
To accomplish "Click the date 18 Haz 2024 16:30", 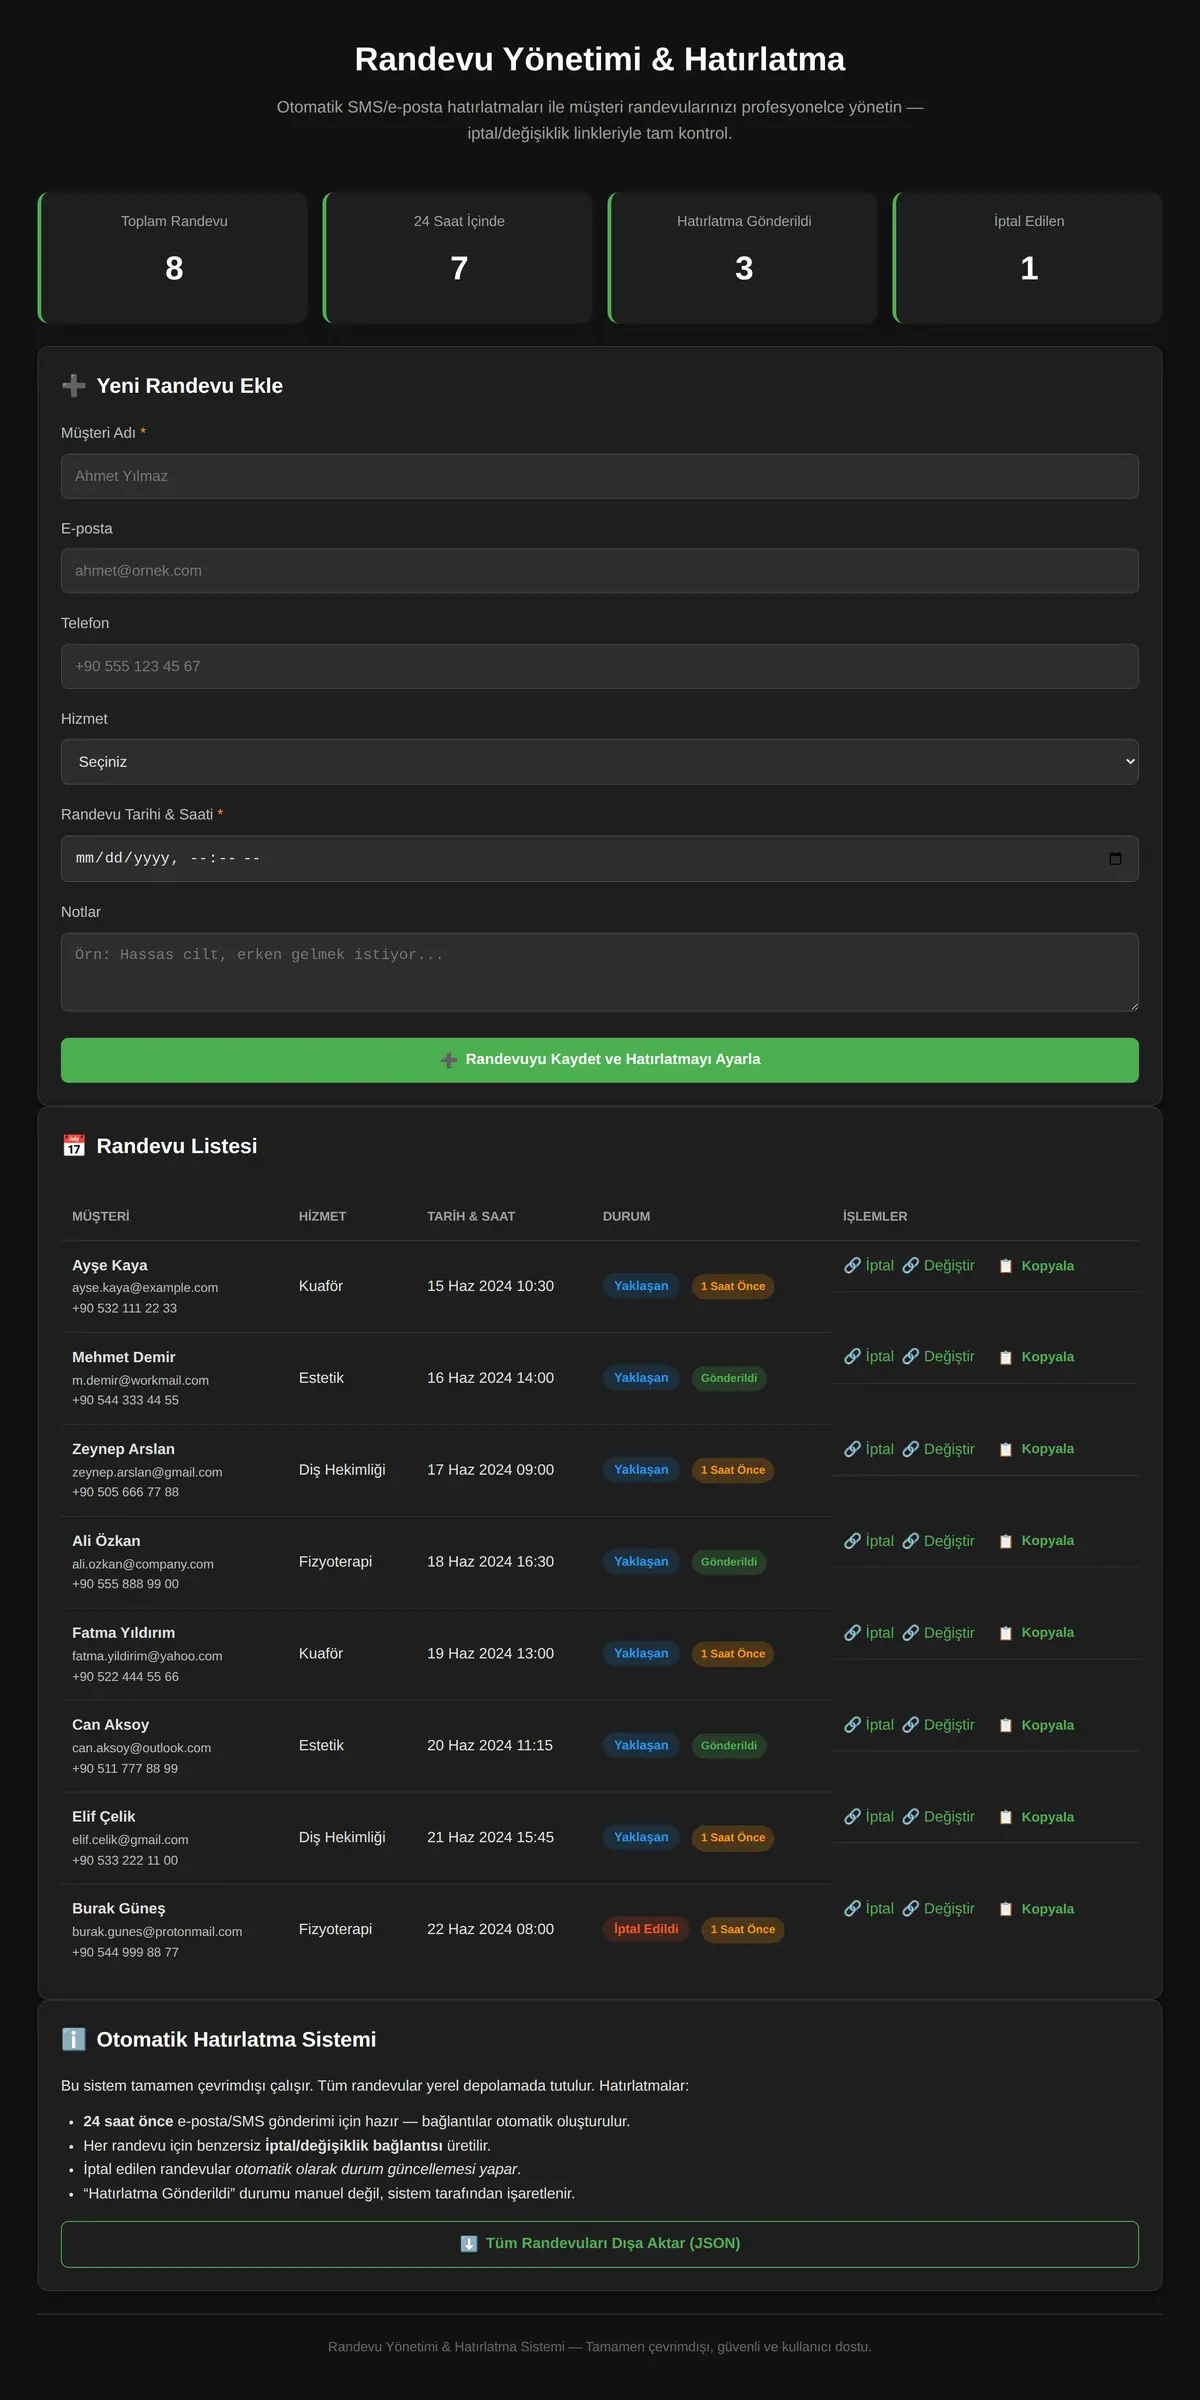I will click(490, 1562).
